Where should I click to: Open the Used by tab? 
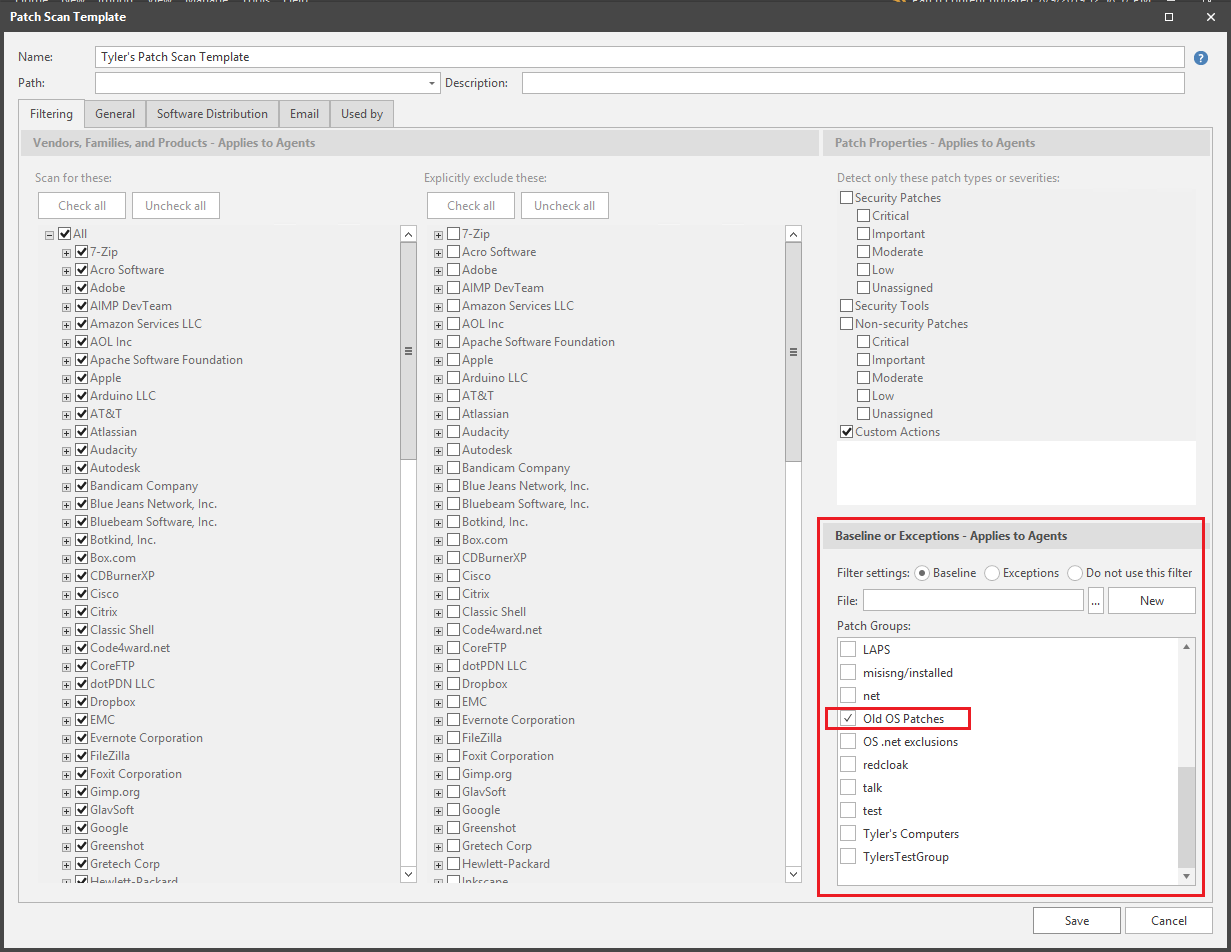pyautogui.click(x=361, y=114)
